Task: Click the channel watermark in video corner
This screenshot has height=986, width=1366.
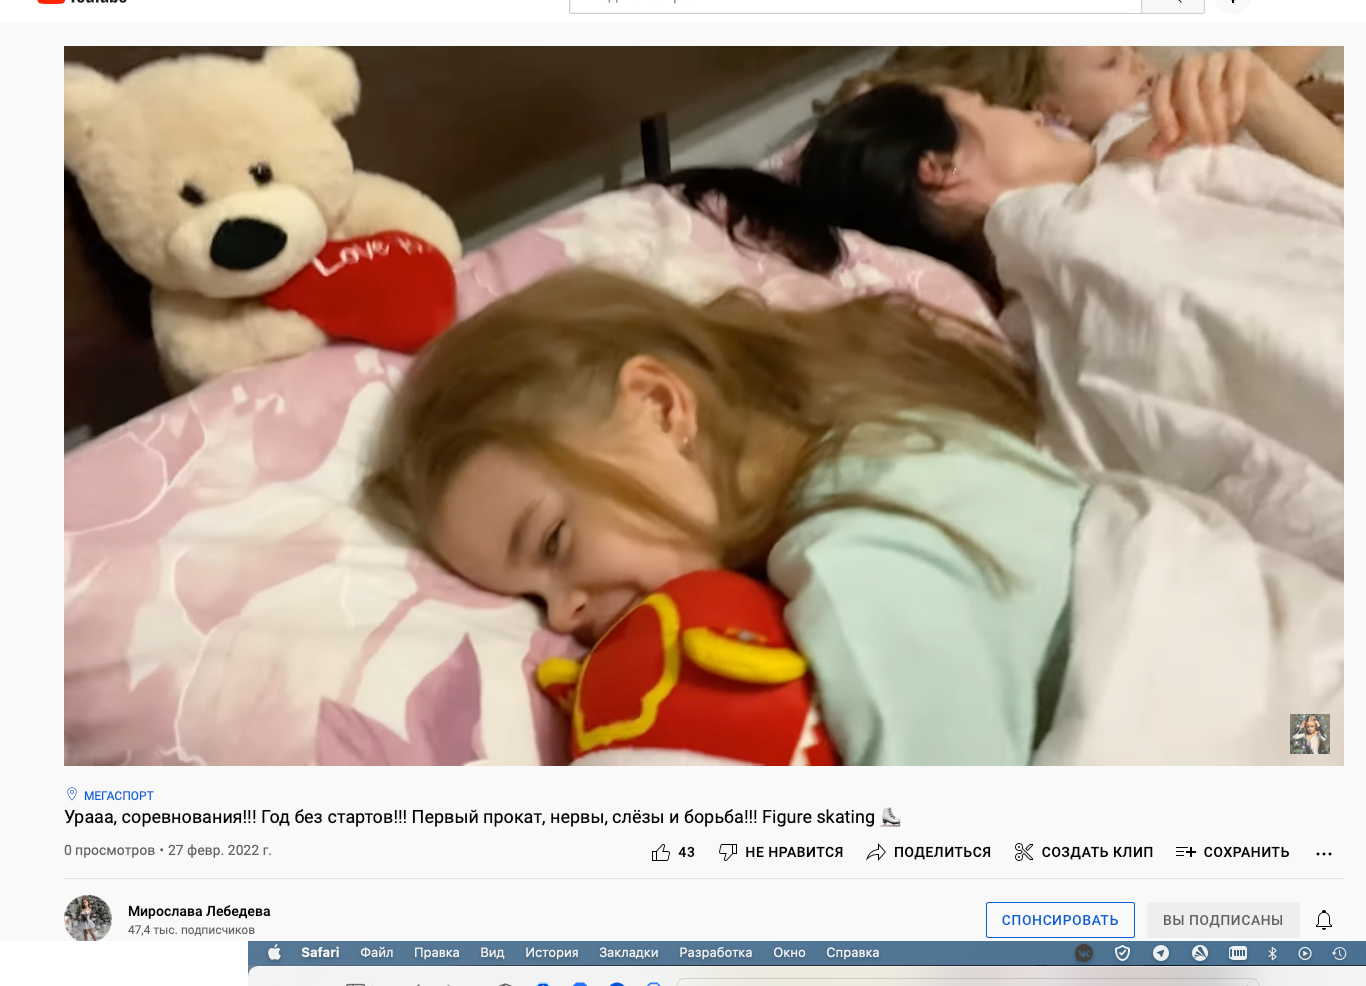Action: [1309, 734]
